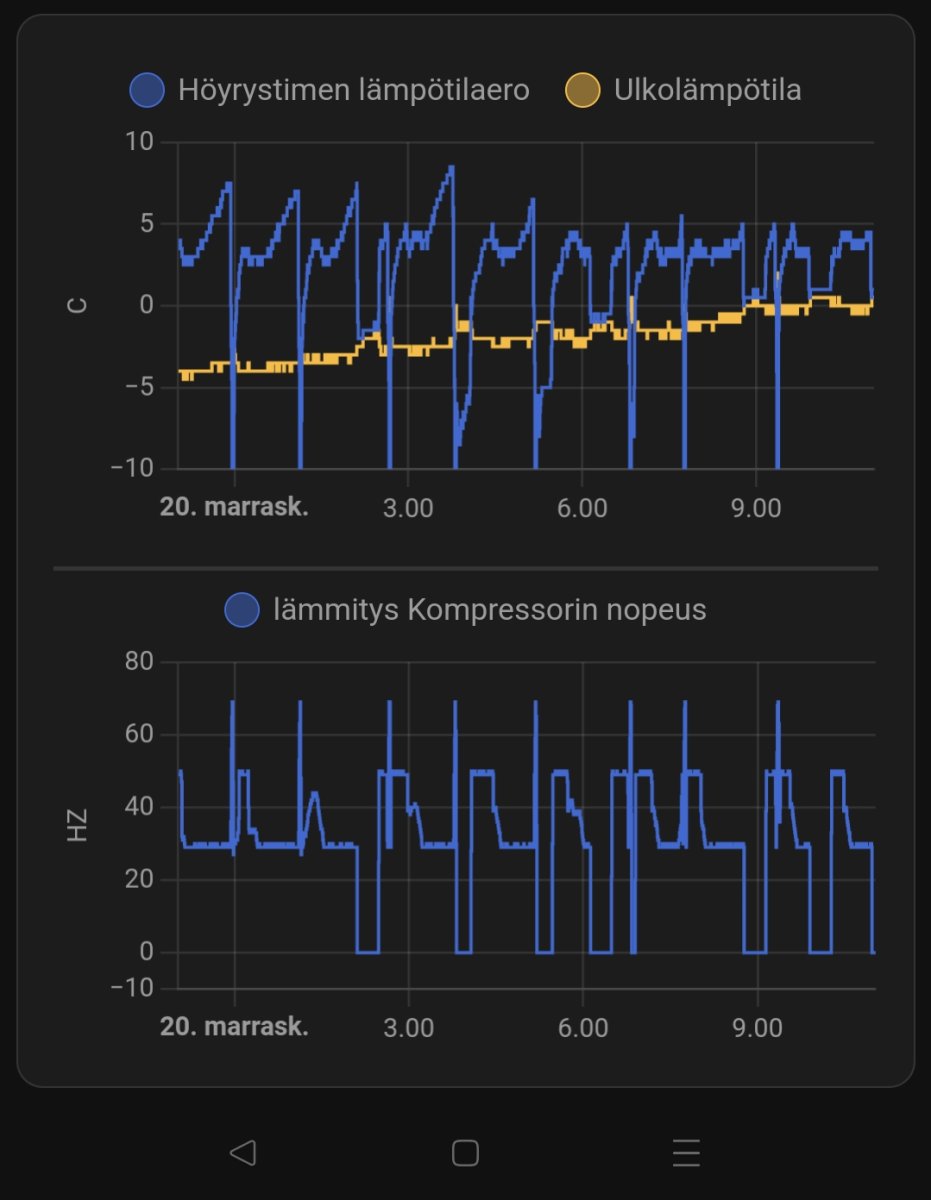Click 3.00 time label under compressor chart

tap(408, 1027)
